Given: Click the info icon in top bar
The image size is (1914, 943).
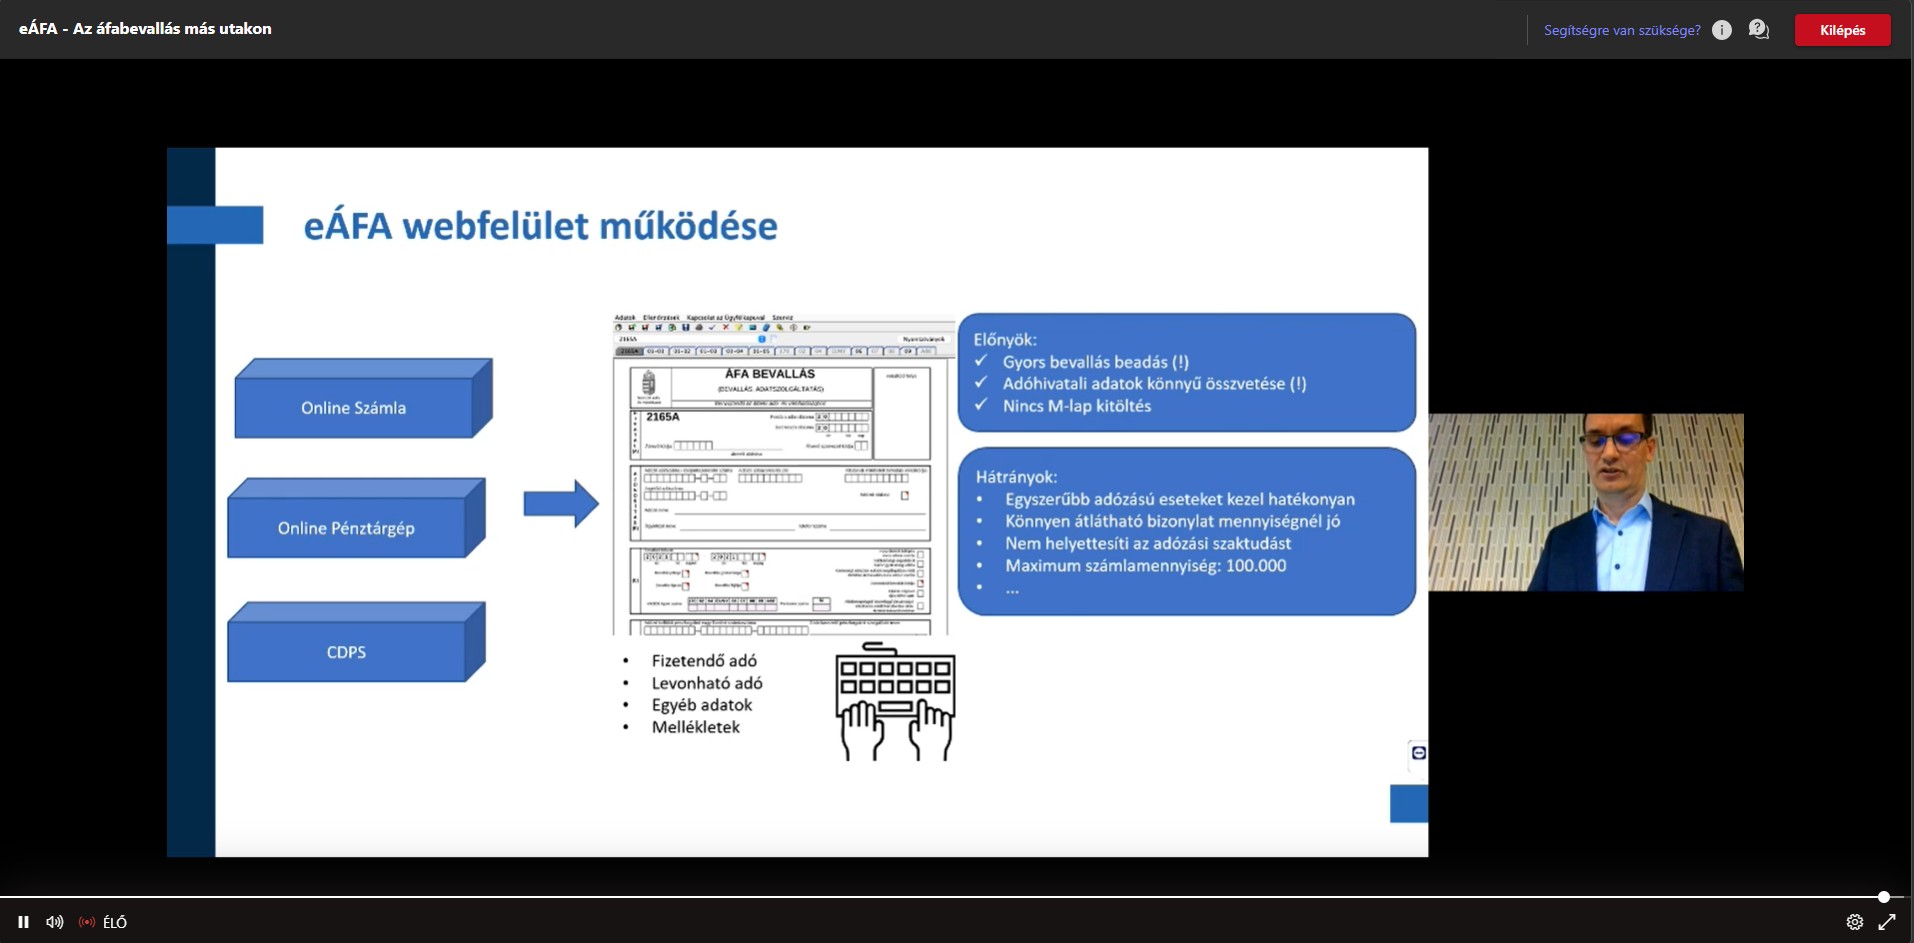Looking at the screenshot, I should (x=1721, y=30).
